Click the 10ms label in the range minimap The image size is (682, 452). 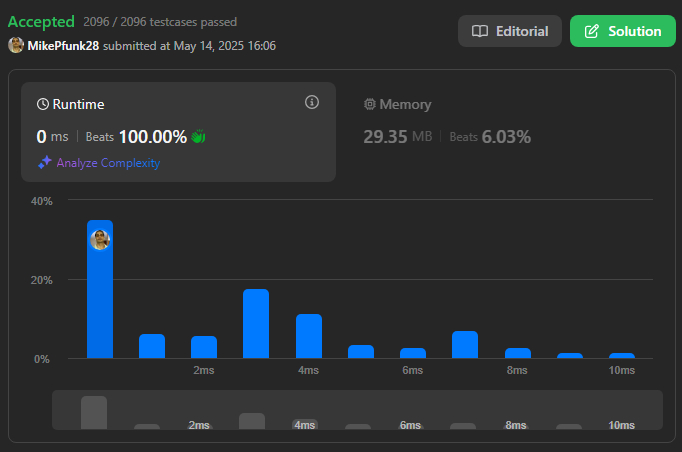[x=621, y=425]
